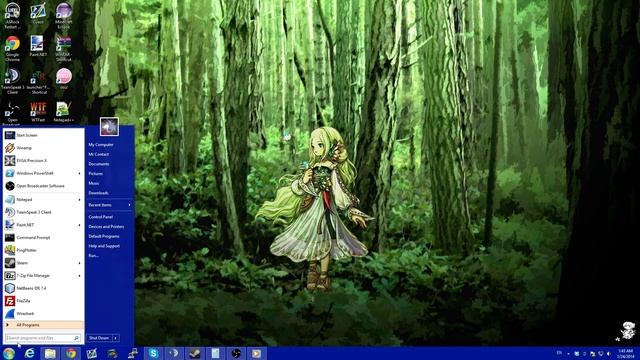Launch PingPlotter from start menu

tap(43, 250)
